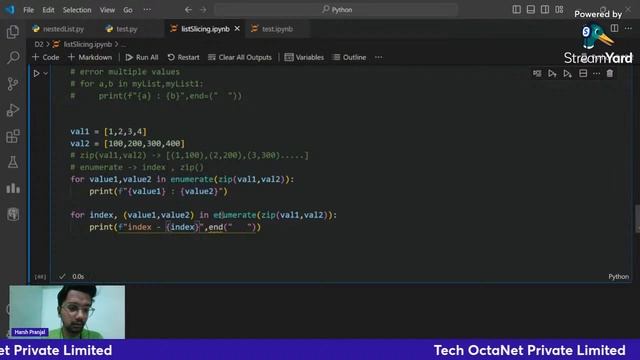Show the notebook Outline
The height and width of the screenshot is (360, 640).
pyautogui.click(x=349, y=58)
